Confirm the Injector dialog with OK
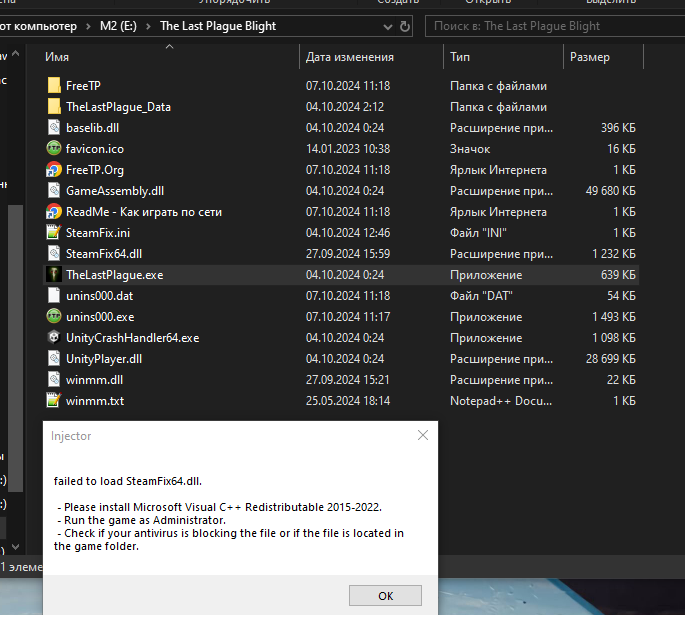Image resolution: width=685 pixels, height=618 pixels. pos(385,596)
